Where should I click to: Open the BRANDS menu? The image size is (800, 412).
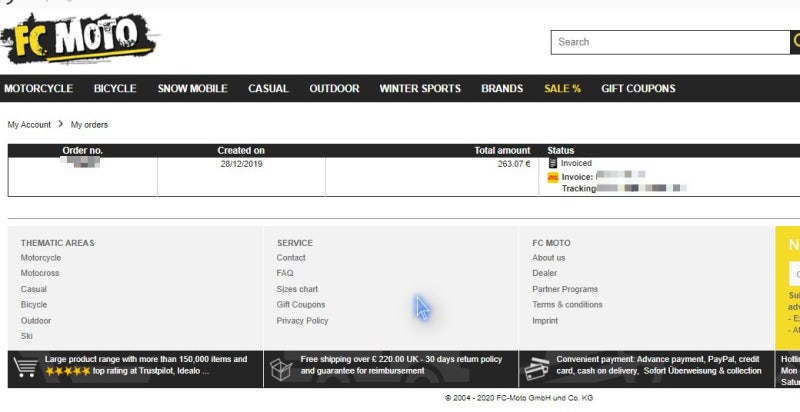[x=502, y=88]
